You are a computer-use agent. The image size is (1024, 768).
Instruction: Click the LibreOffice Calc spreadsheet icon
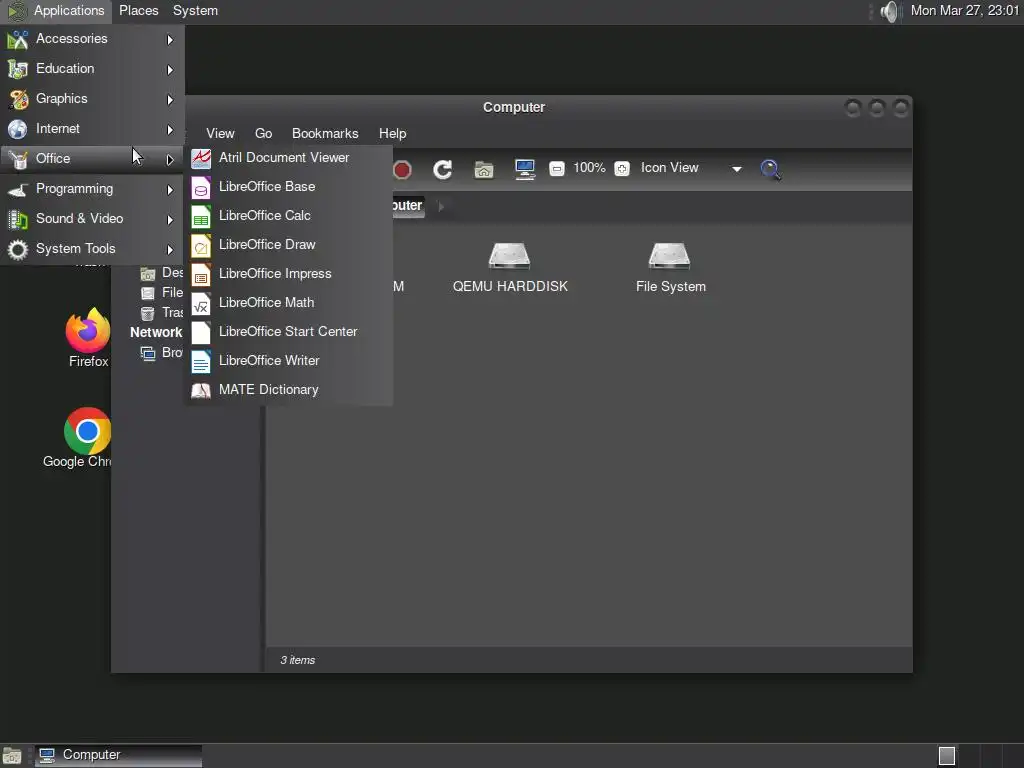click(200, 216)
